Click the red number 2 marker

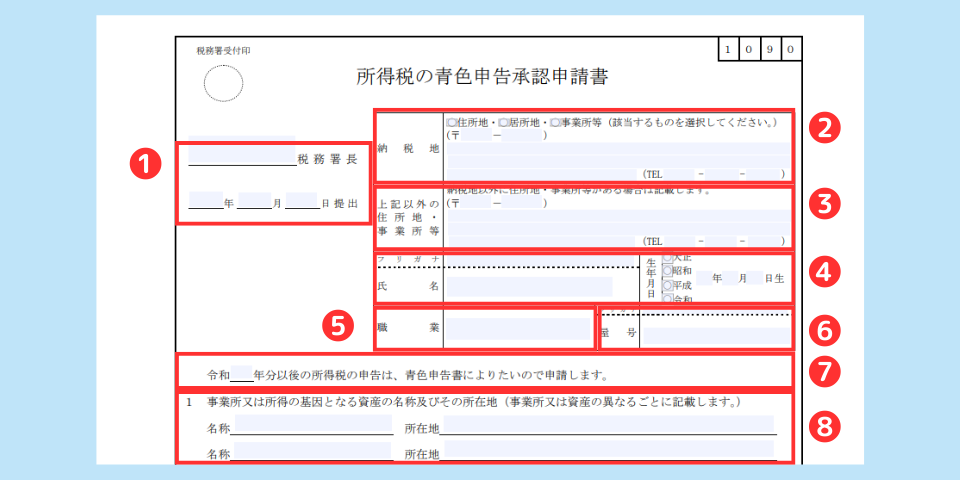(x=825, y=129)
